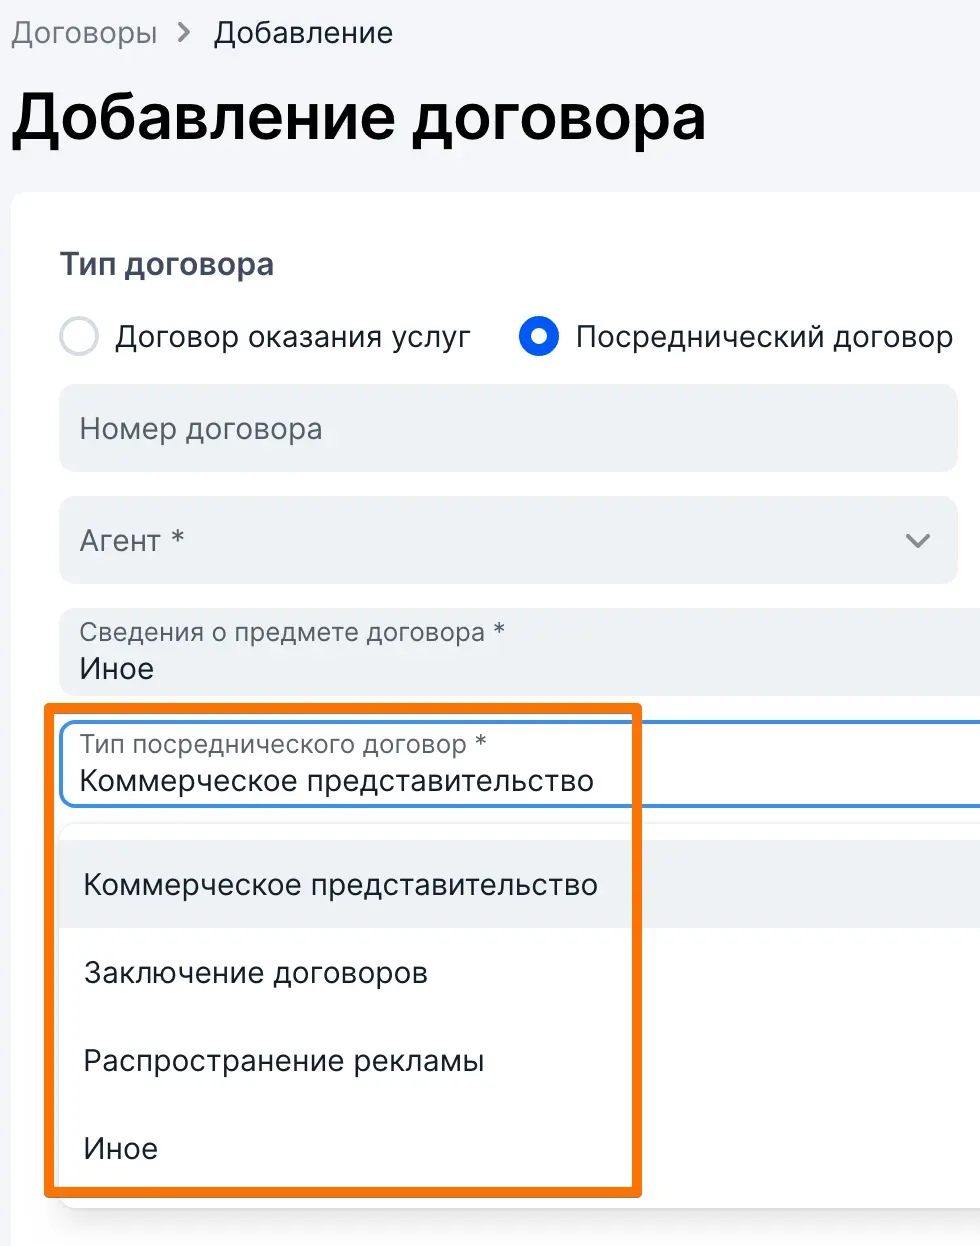Choose the Заключение договоров option
This screenshot has width=980, height=1246.
coord(256,973)
